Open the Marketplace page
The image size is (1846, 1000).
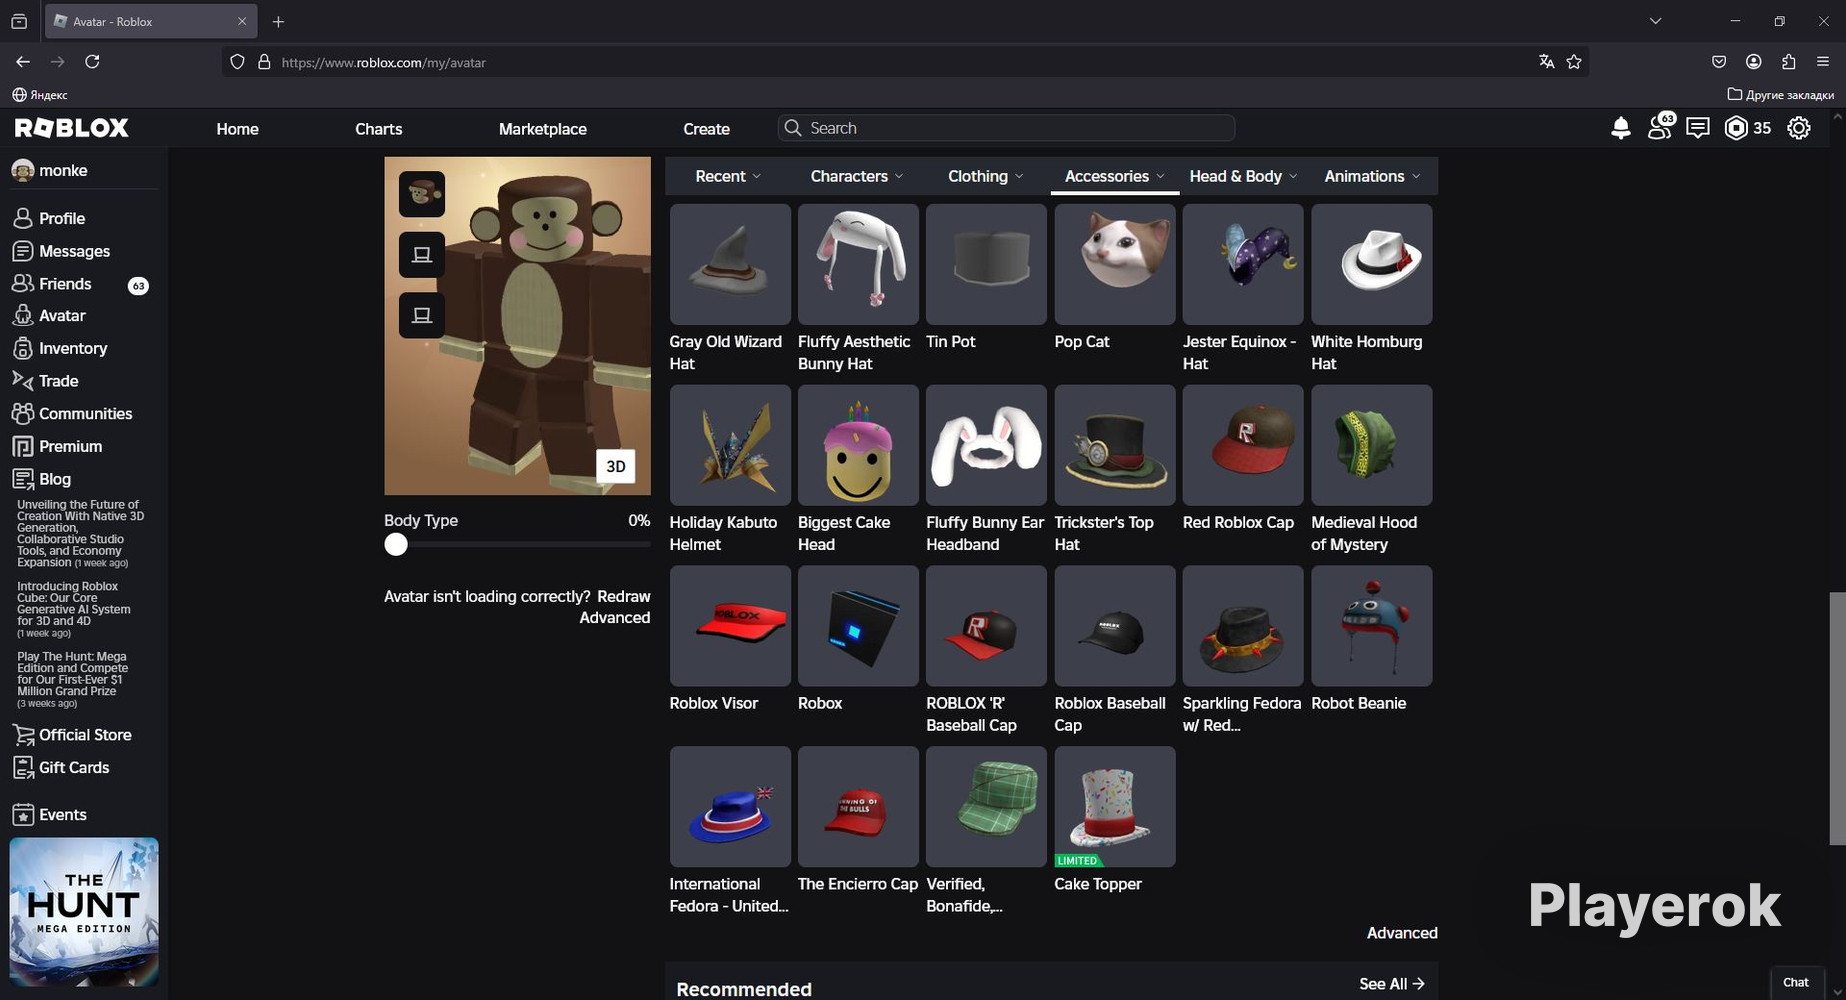pos(543,129)
